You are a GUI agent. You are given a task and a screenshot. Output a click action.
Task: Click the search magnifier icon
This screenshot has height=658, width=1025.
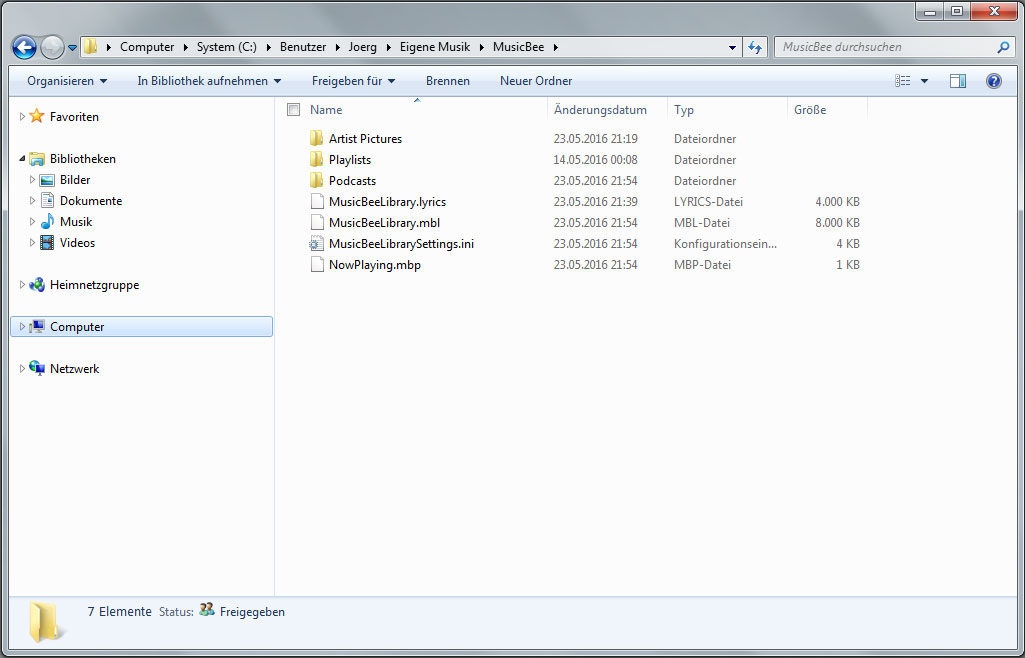click(1003, 47)
